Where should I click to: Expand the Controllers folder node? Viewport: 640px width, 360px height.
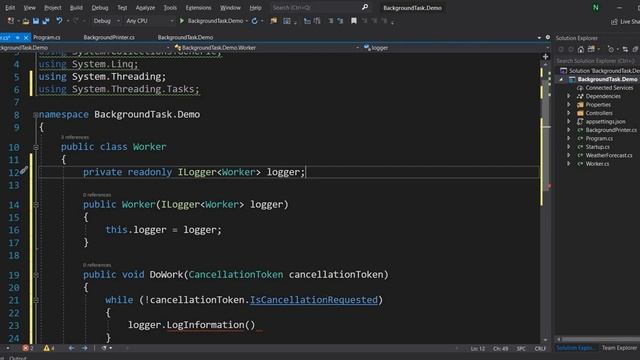click(x=569, y=113)
